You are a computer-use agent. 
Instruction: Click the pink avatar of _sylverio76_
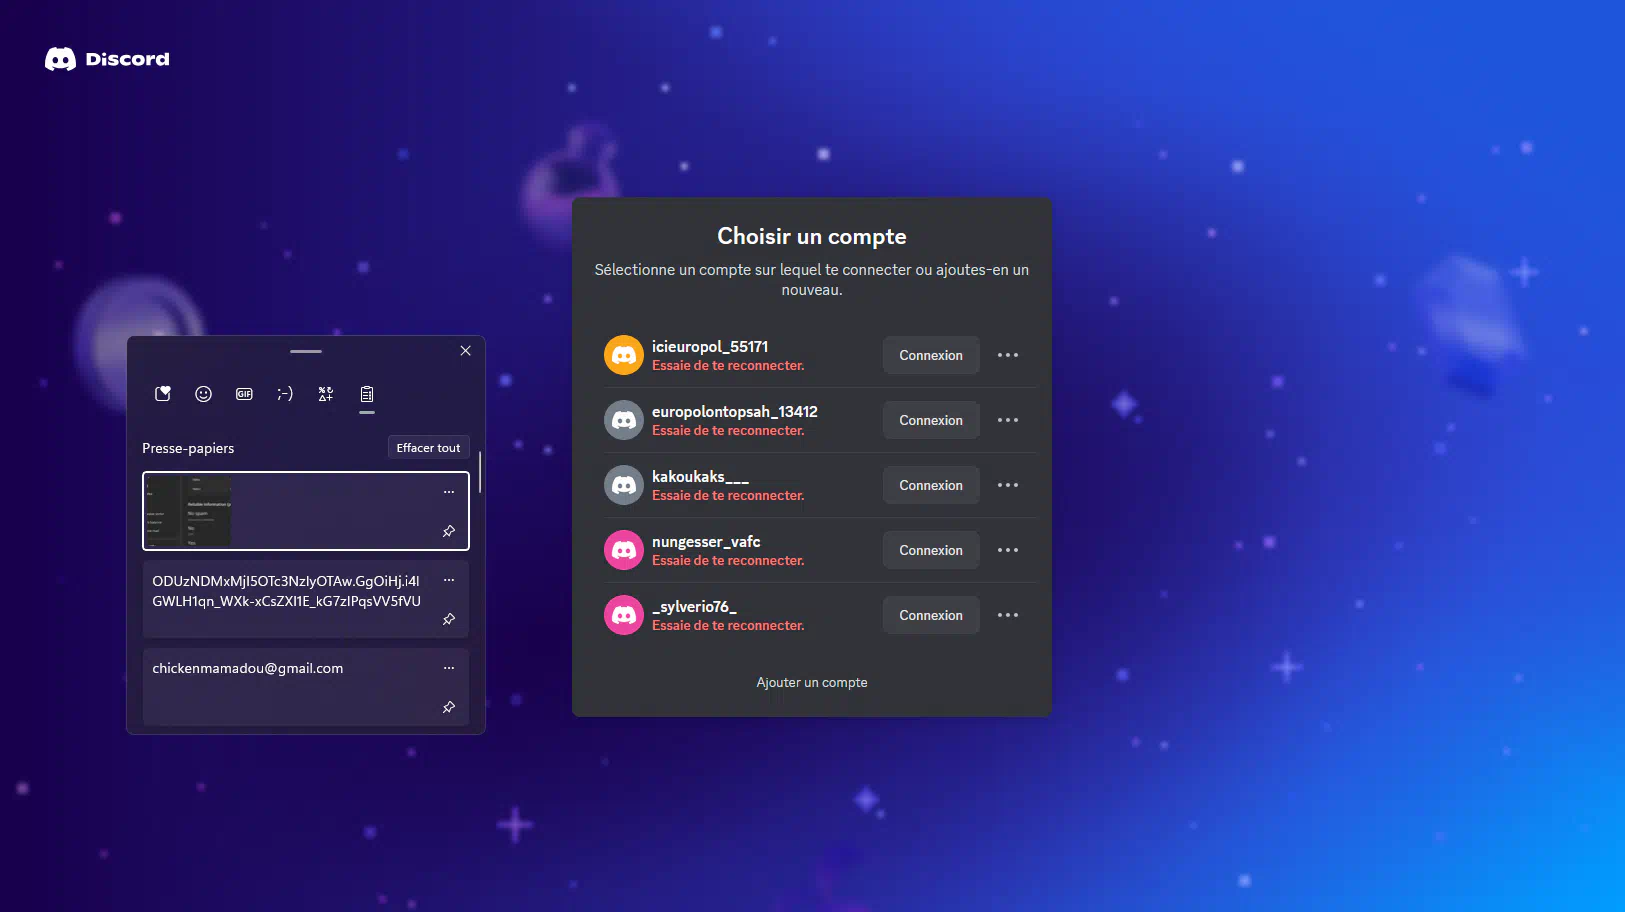[624, 615]
